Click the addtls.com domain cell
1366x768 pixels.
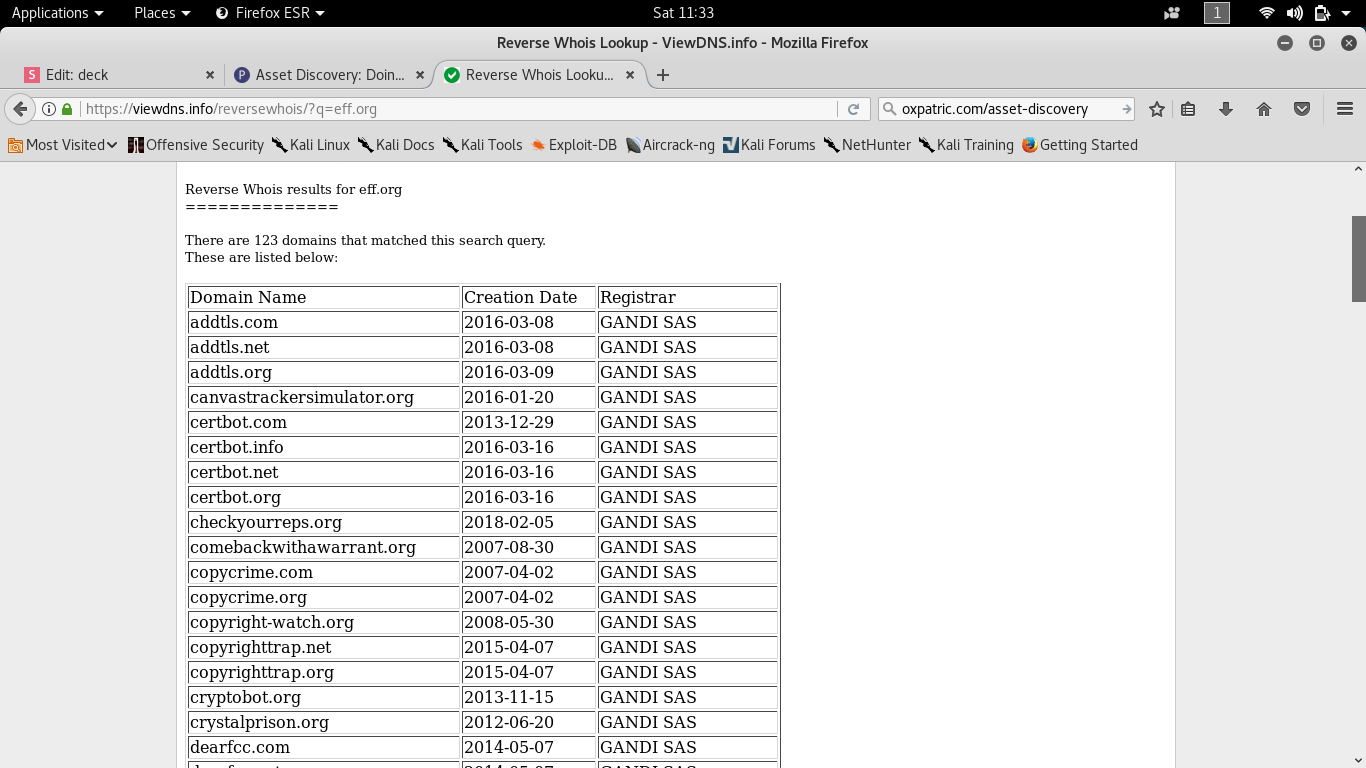pyautogui.click(x=323, y=323)
